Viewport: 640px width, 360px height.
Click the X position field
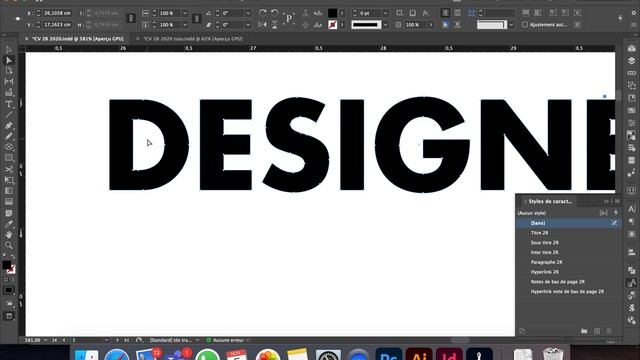(x=57, y=13)
